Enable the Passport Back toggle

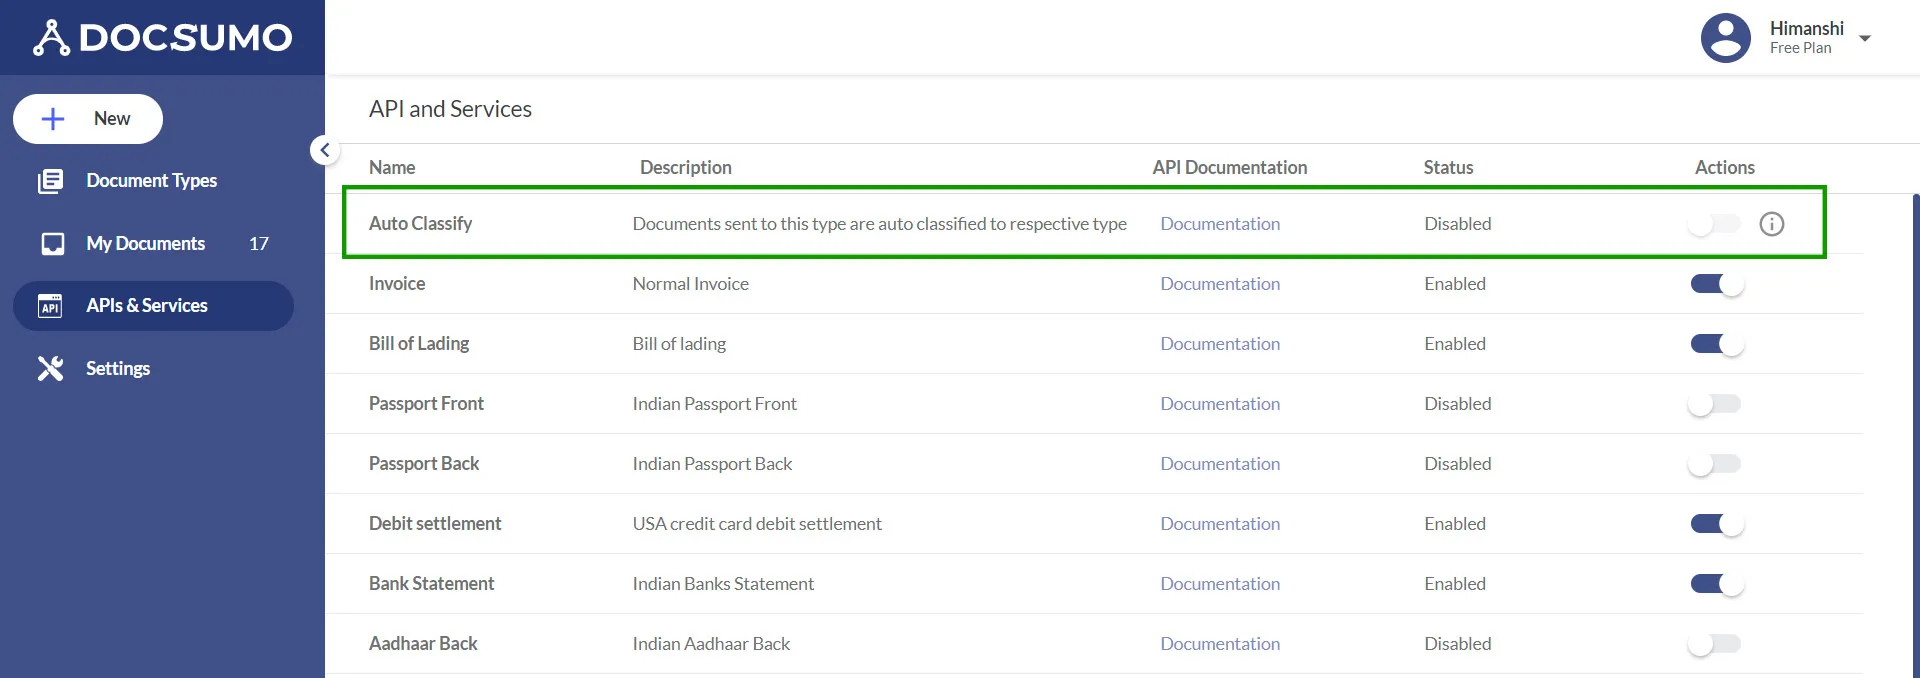tap(1714, 464)
